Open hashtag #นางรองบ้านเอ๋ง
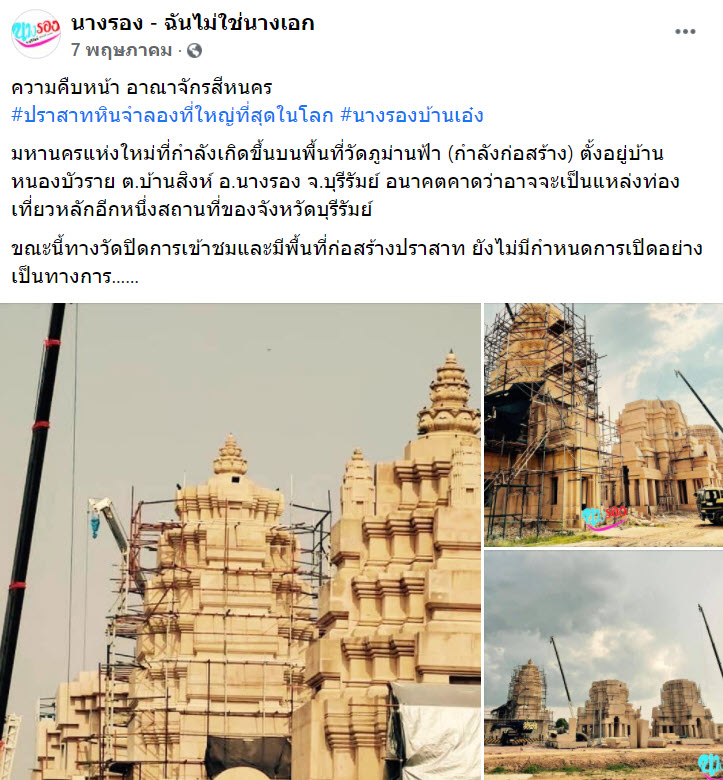The width and height of the screenshot is (723, 780). pos(412,115)
